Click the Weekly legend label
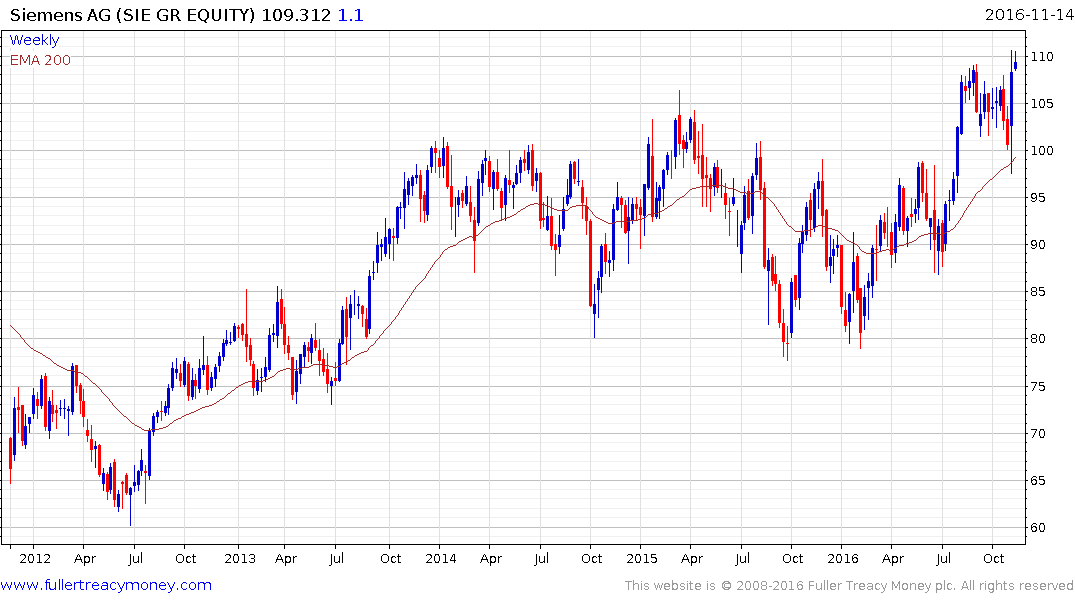Viewport: 1075px width, 600px height. click(34, 40)
